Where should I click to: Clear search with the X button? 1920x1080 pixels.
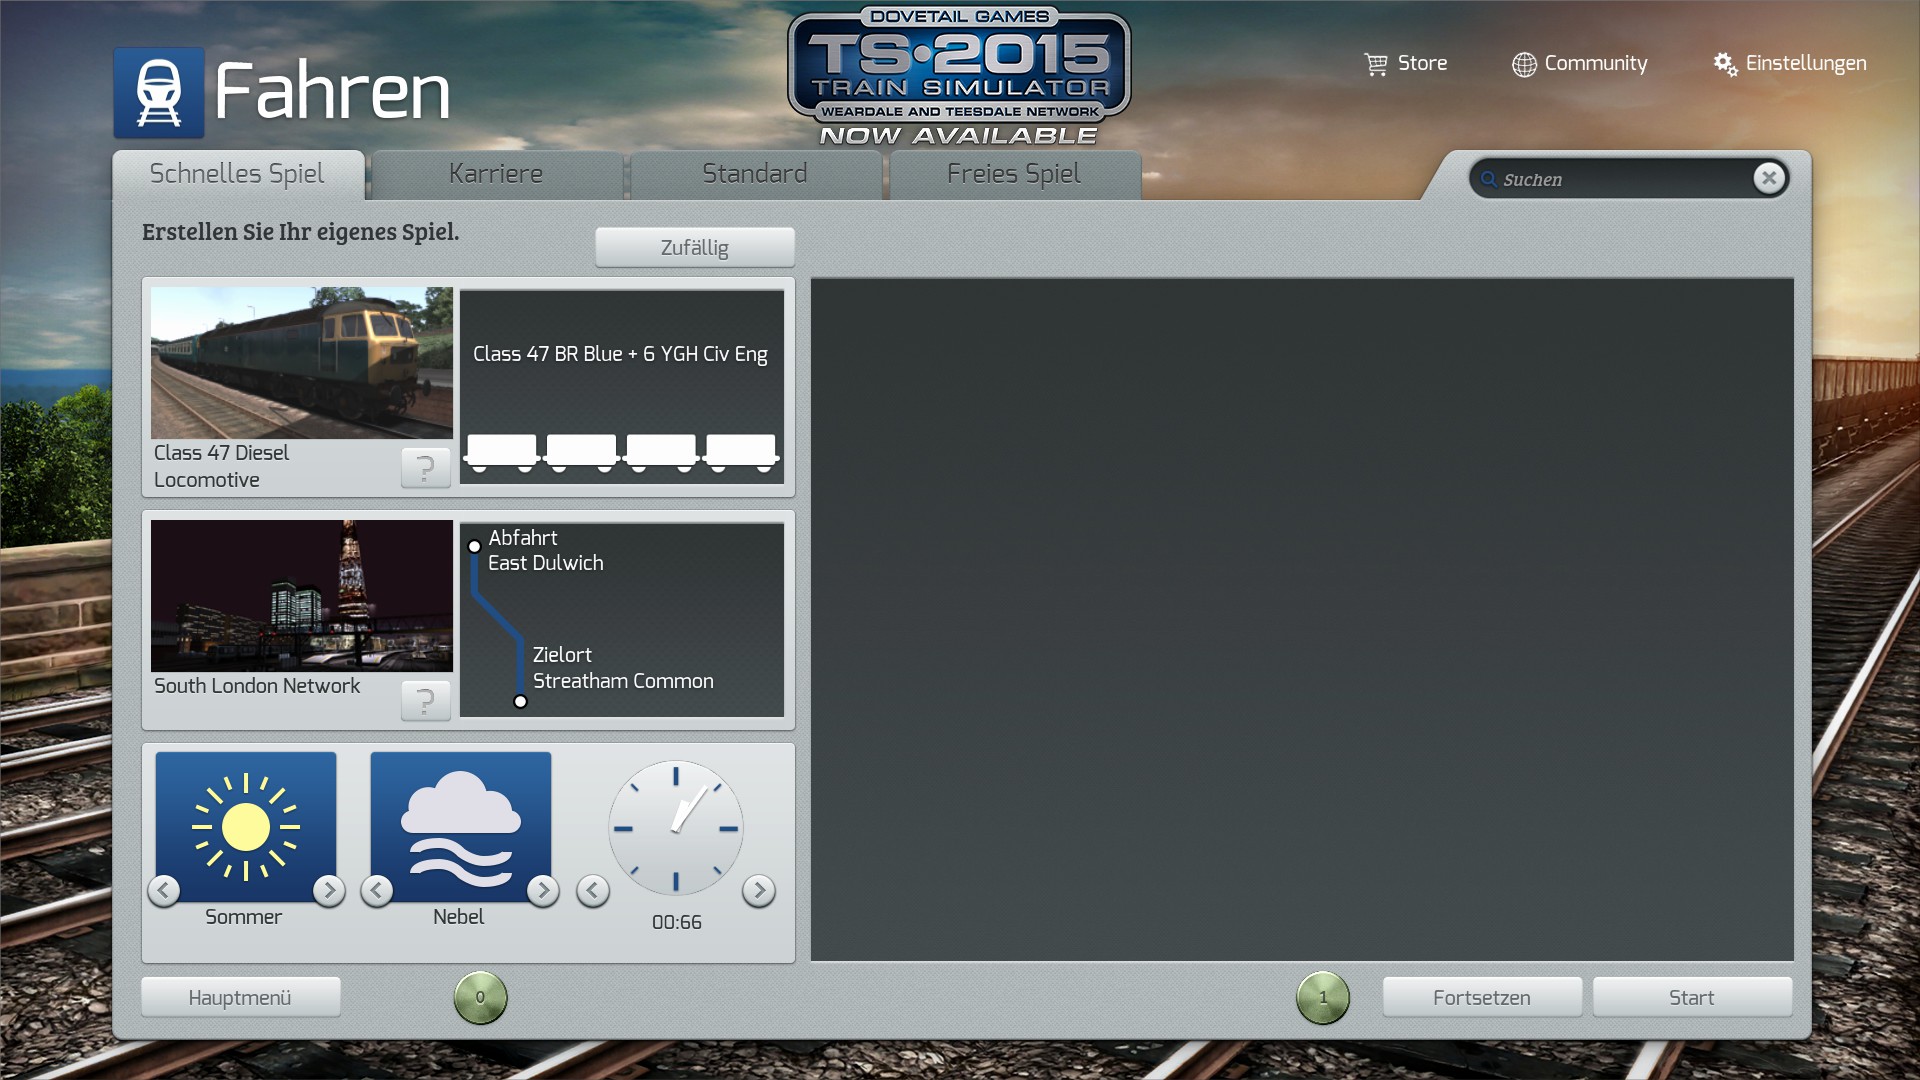point(1768,178)
